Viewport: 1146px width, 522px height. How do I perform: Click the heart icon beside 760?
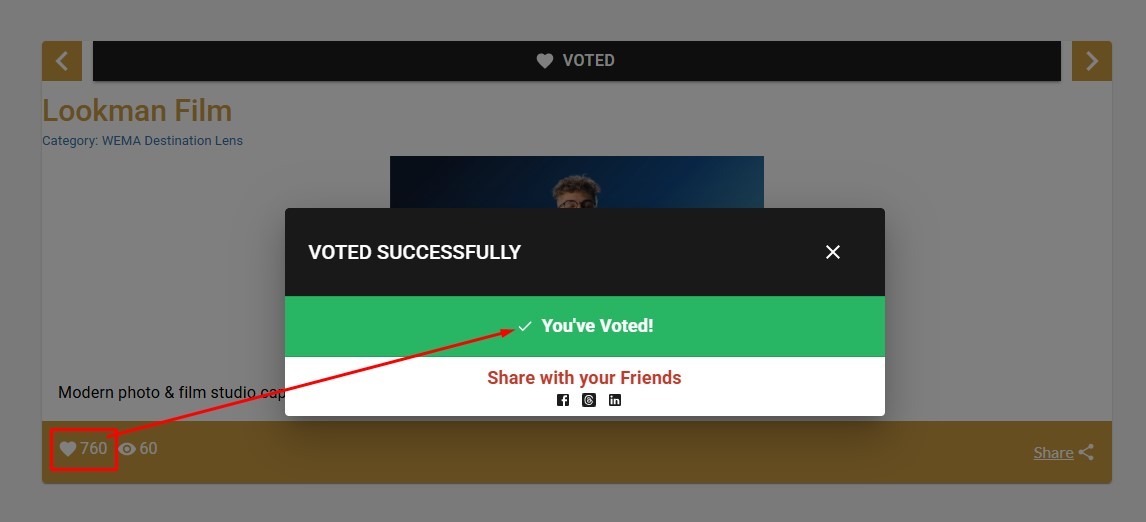tap(68, 449)
